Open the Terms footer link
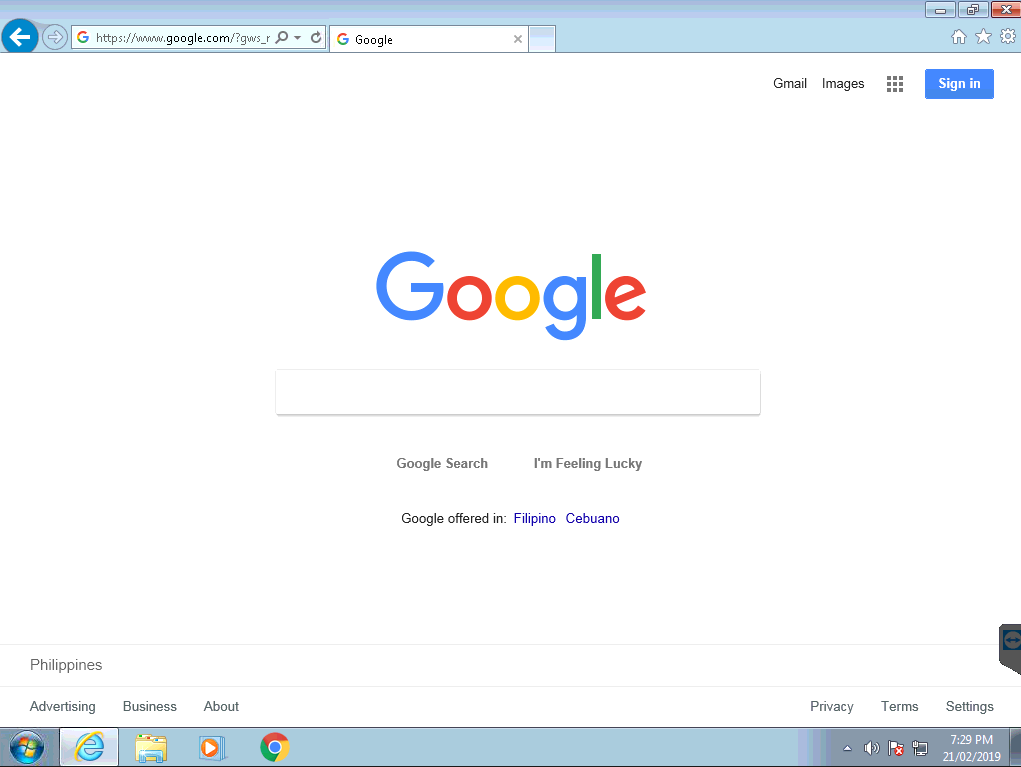This screenshot has height=767, width=1021. tap(899, 706)
